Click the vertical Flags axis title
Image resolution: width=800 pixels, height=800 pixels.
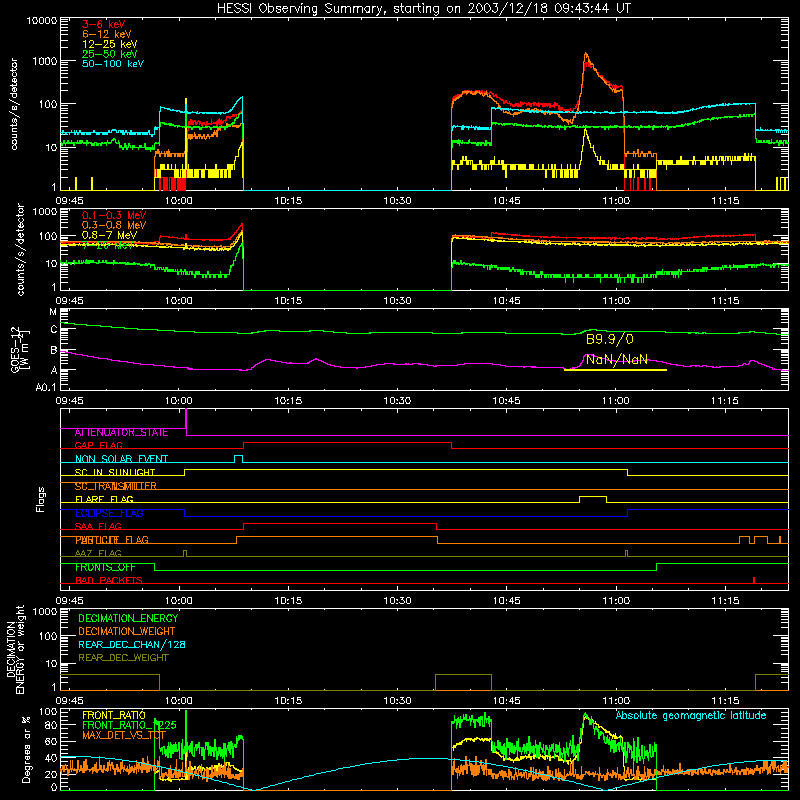[40, 499]
